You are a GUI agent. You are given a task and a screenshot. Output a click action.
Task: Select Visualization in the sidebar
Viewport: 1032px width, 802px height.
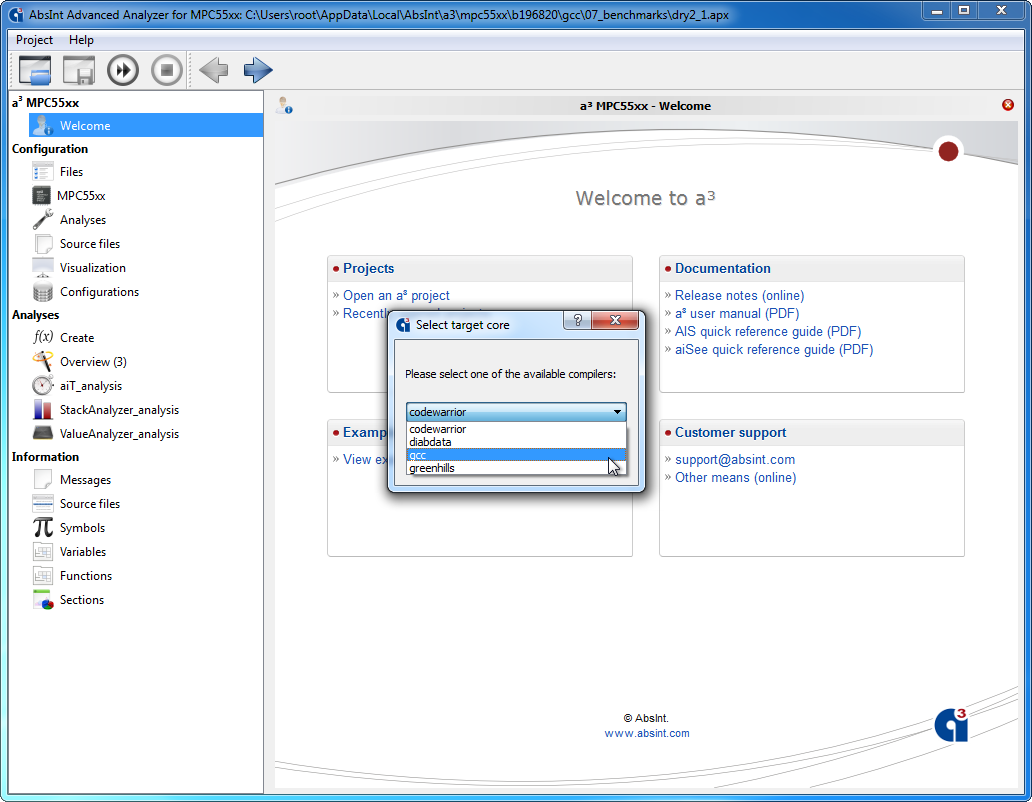click(93, 268)
